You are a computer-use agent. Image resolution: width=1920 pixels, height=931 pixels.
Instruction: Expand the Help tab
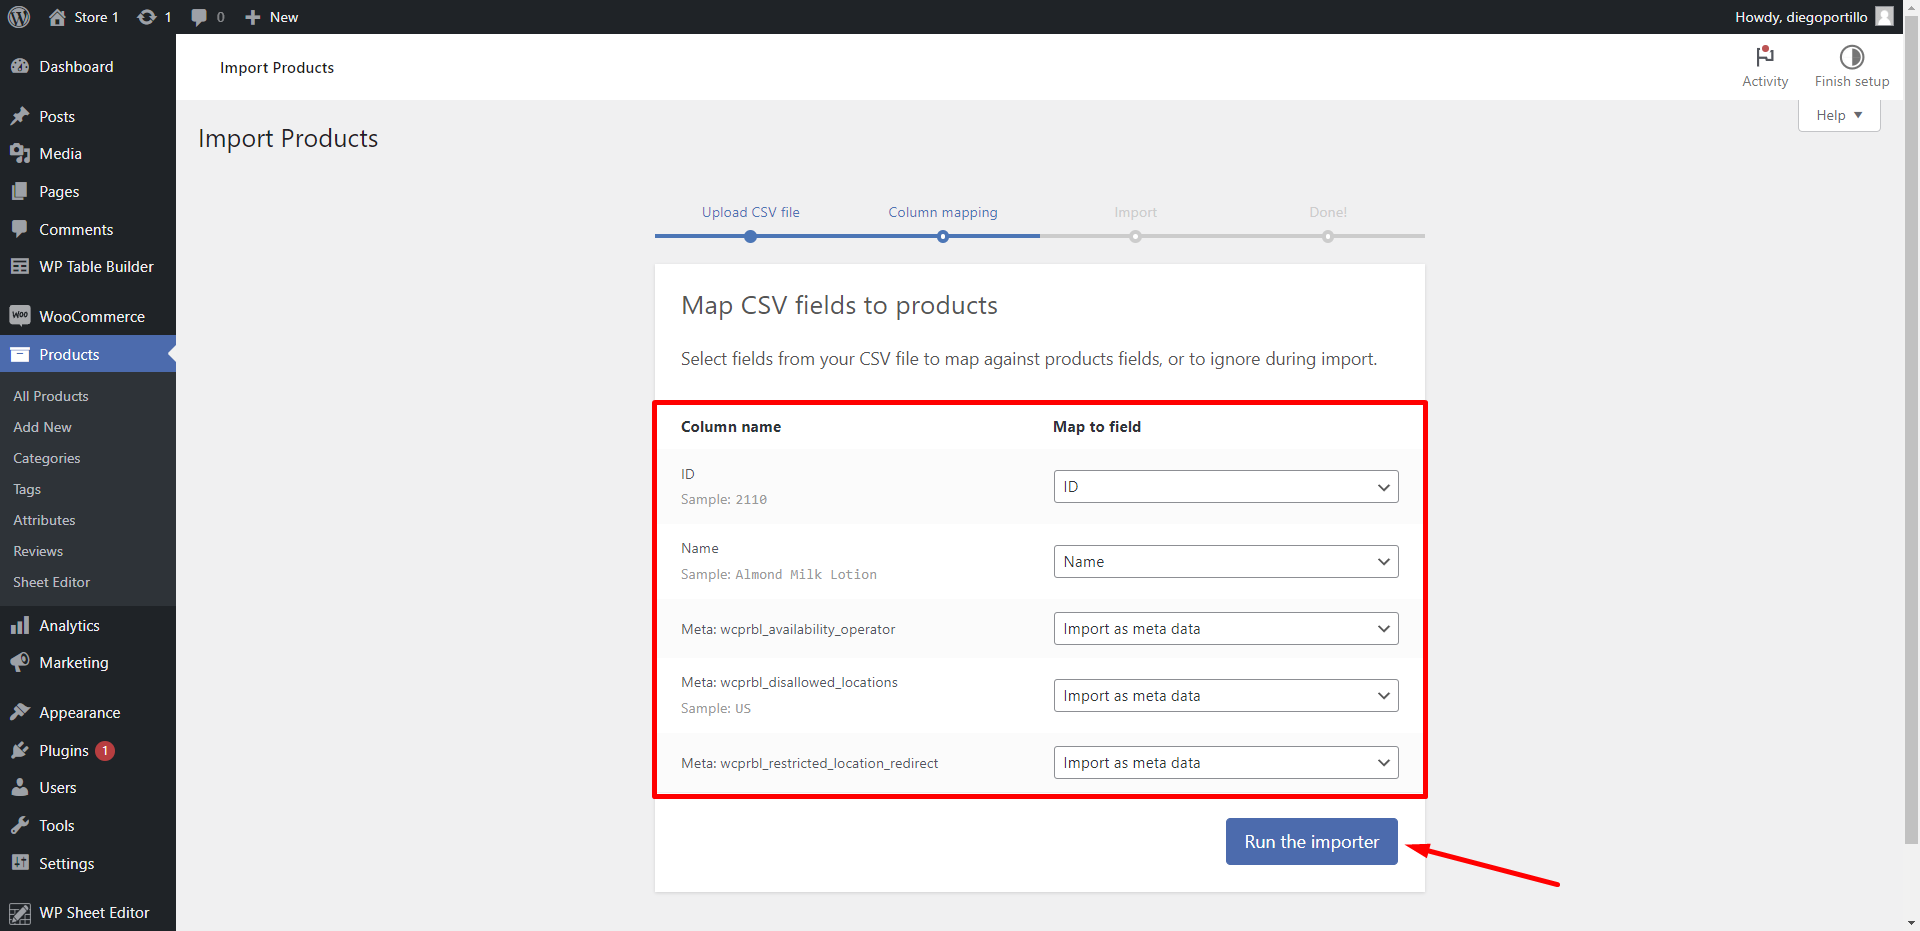[x=1838, y=115]
